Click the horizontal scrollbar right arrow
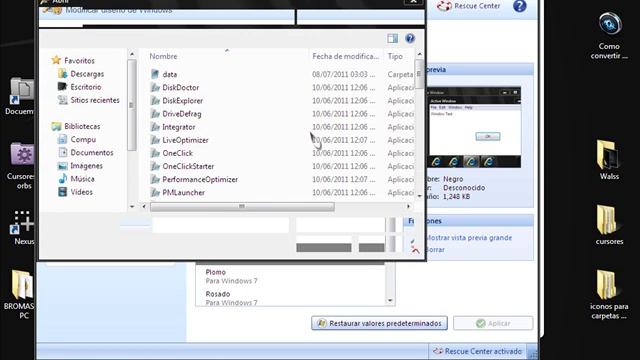The height and width of the screenshot is (360, 640). [x=408, y=207]
